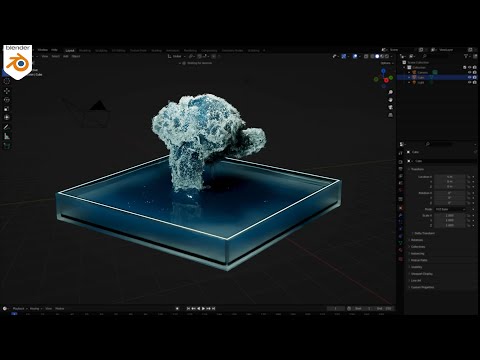Switch to wireframe viewport shading
Image resolution: width=480 pixels, height=360 pixels.
(x=372, y=56)
